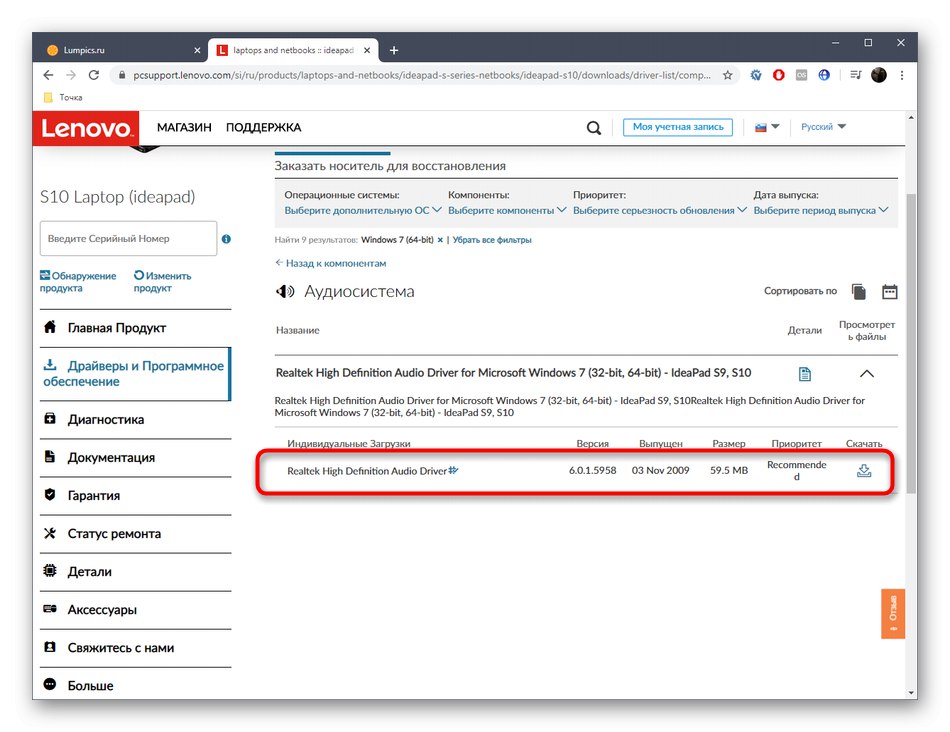The image size is (950, 732).
Task: Click the Opera red extension icon
Action: click(779, 75)
